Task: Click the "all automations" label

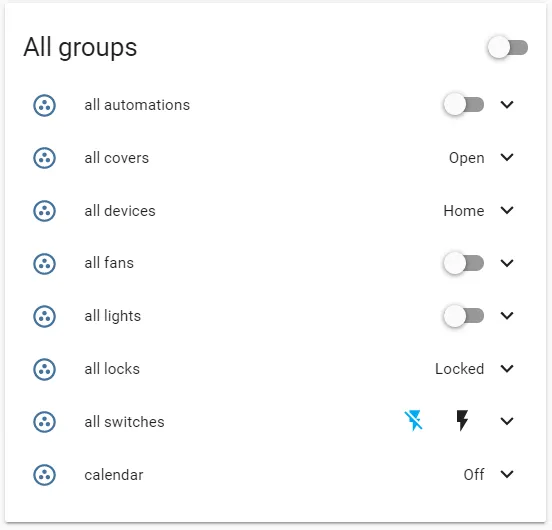Action: 137,105
